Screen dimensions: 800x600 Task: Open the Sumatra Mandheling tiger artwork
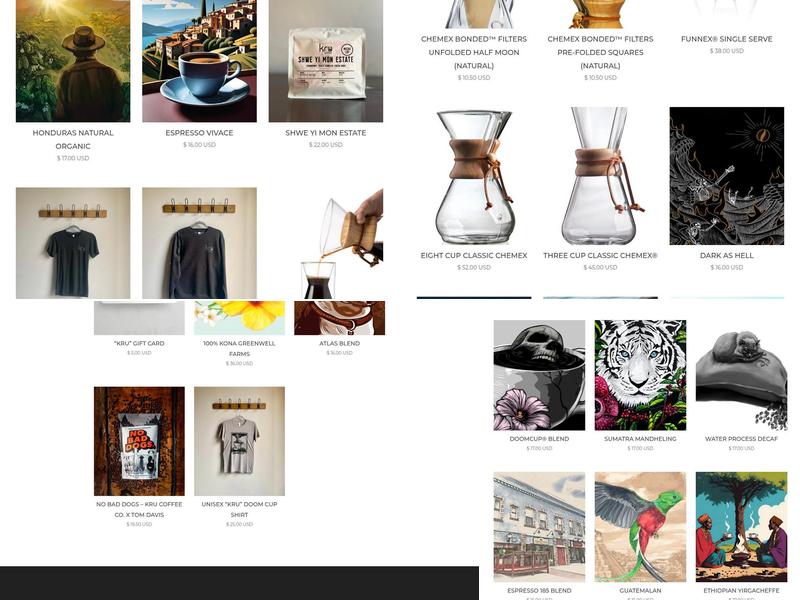pos(640,375)
